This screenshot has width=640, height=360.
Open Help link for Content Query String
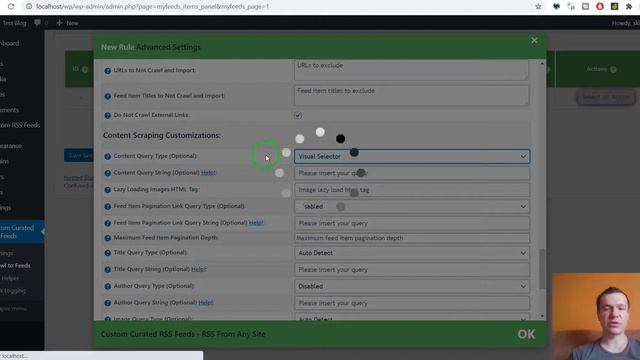[208, 173]
